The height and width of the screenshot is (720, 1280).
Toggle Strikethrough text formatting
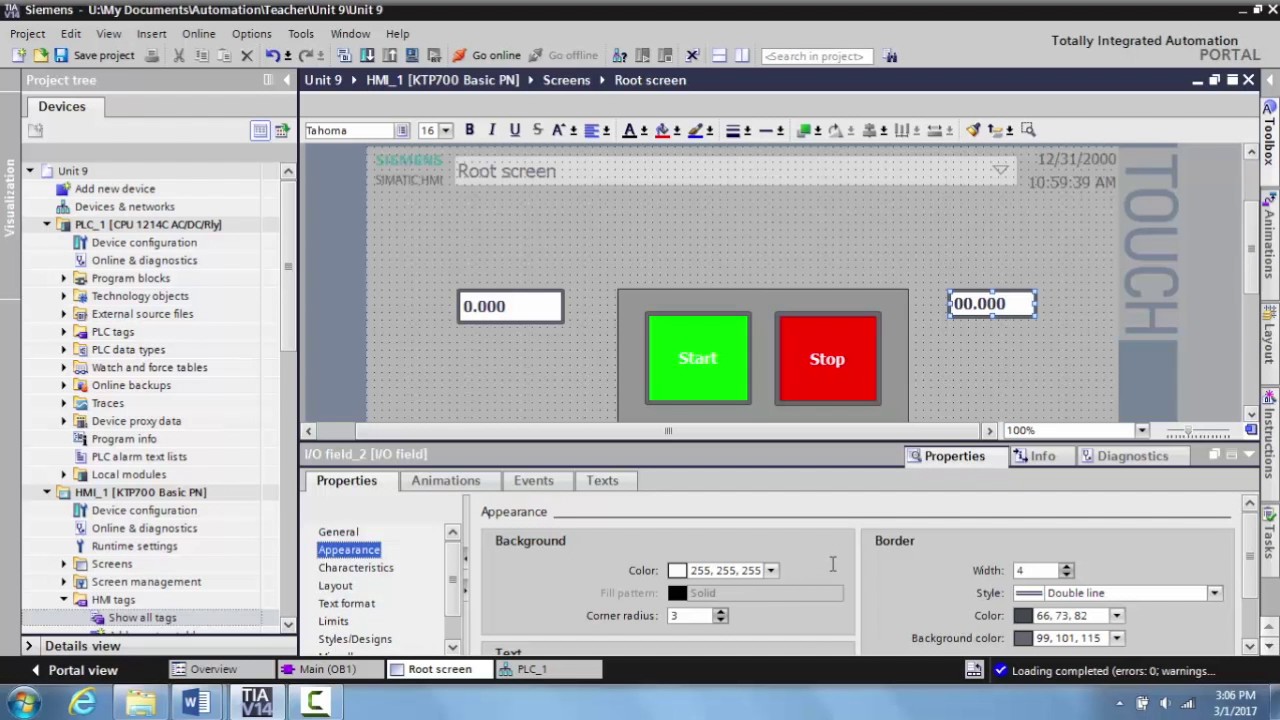(x=537, y=130)
